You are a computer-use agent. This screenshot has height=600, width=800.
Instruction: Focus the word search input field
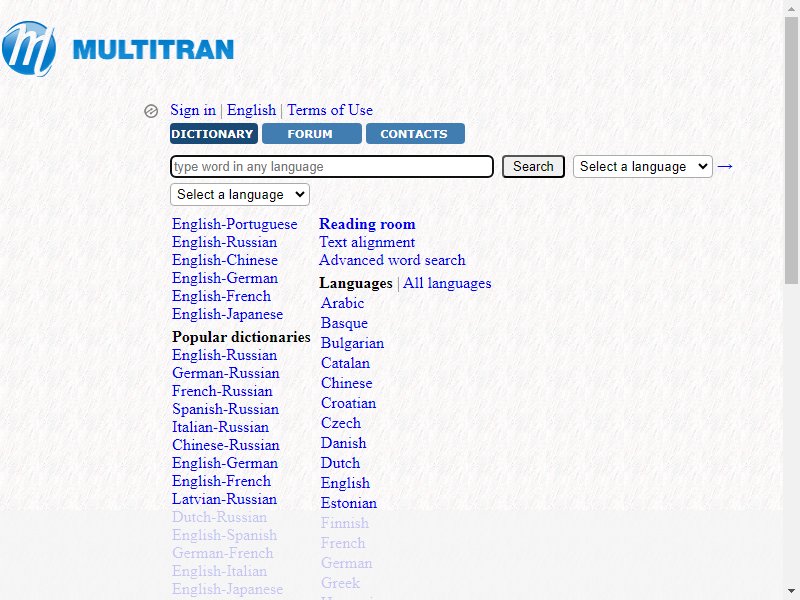click(x=332, y=166)
